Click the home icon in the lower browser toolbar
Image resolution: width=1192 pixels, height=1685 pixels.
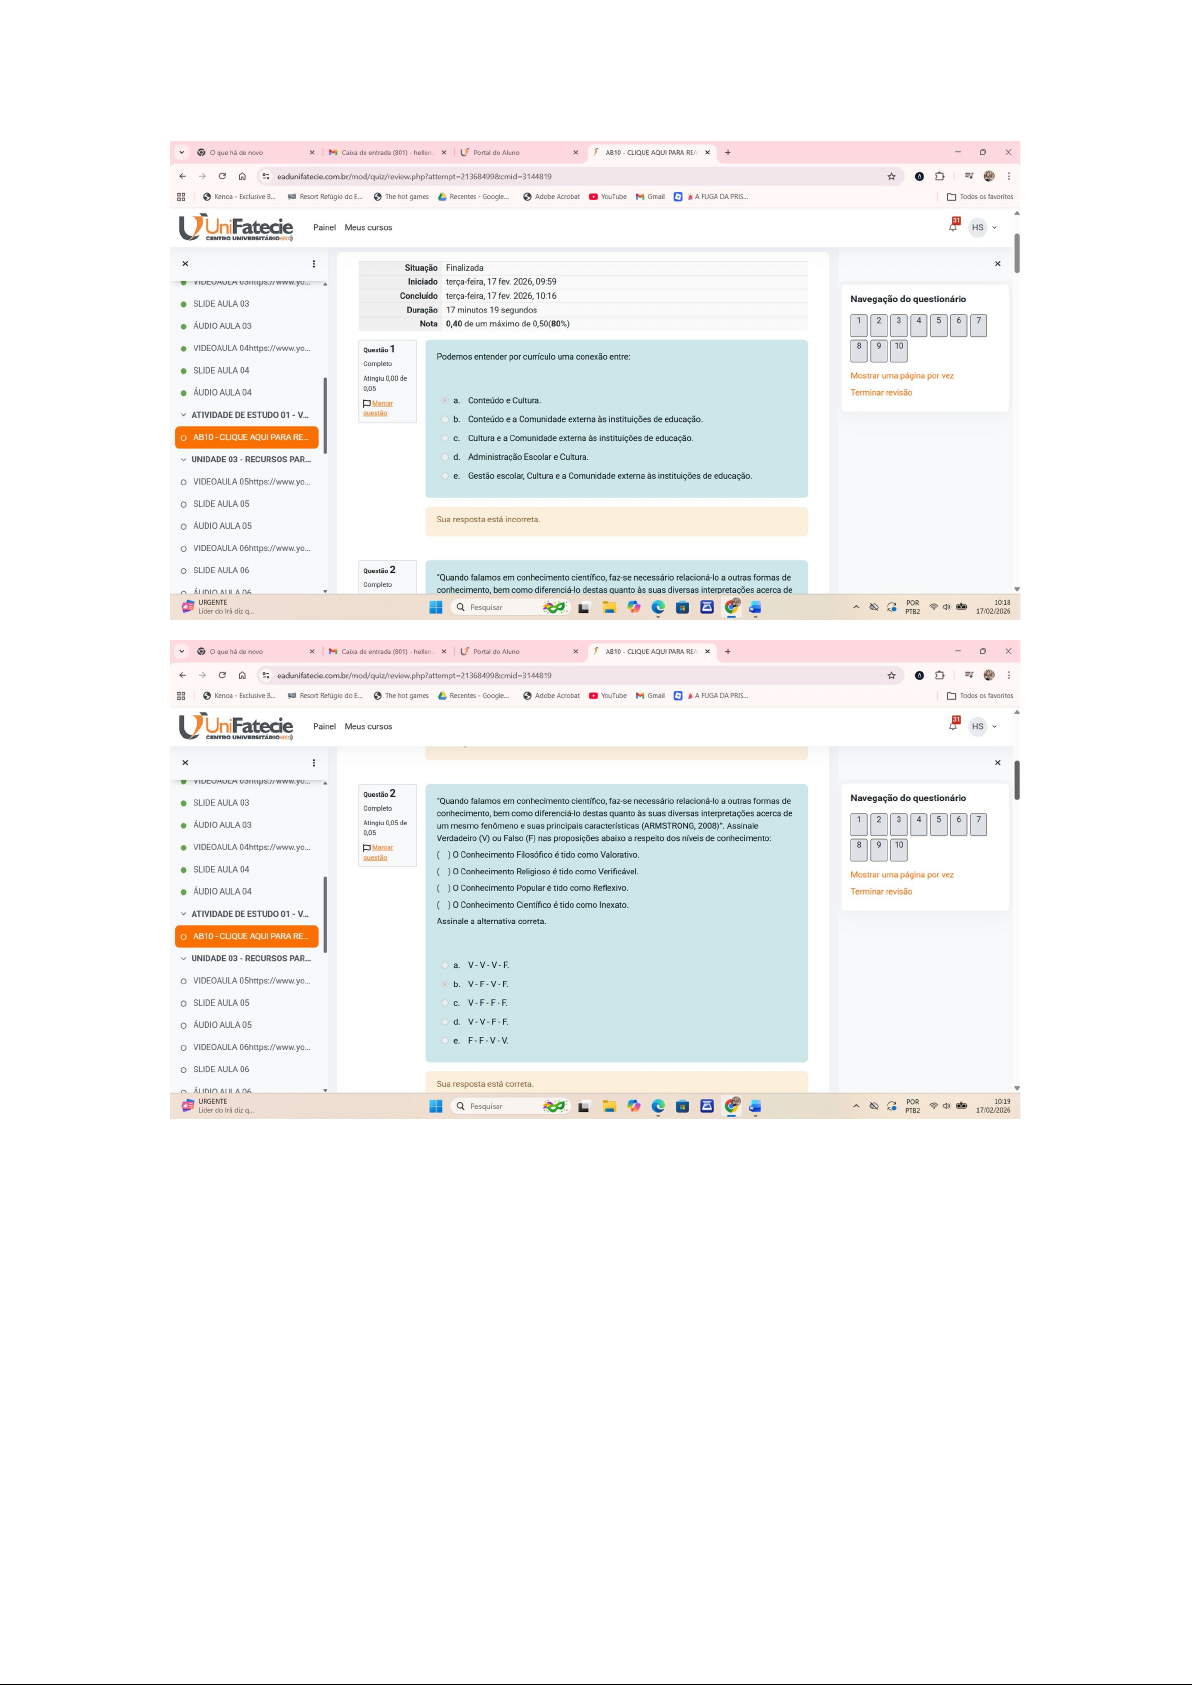242,675
